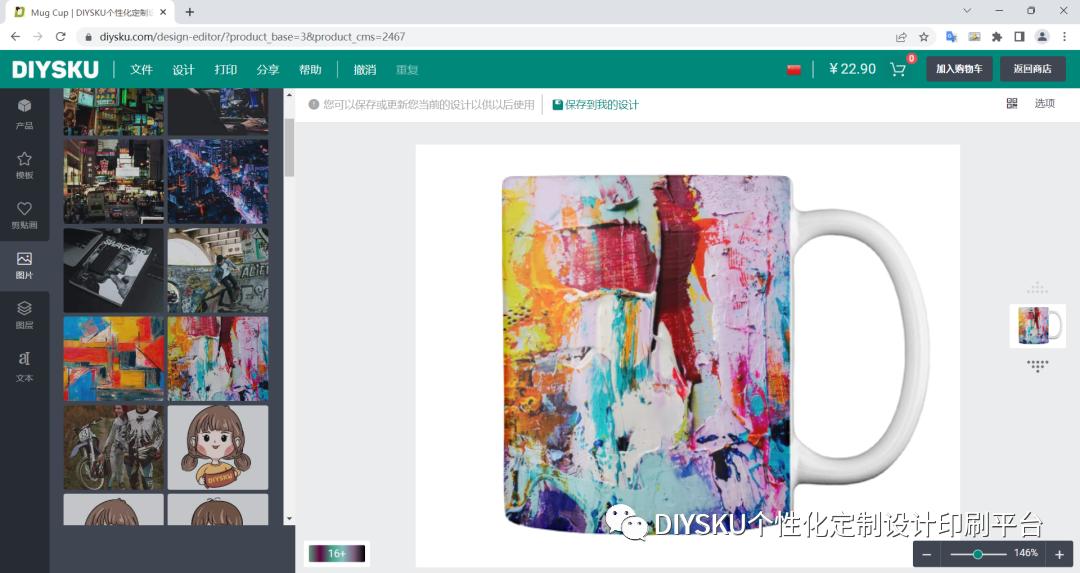Click the QR code icon near 选项
Screen dimensions: 1080x573
click(x=1012, y=103)
